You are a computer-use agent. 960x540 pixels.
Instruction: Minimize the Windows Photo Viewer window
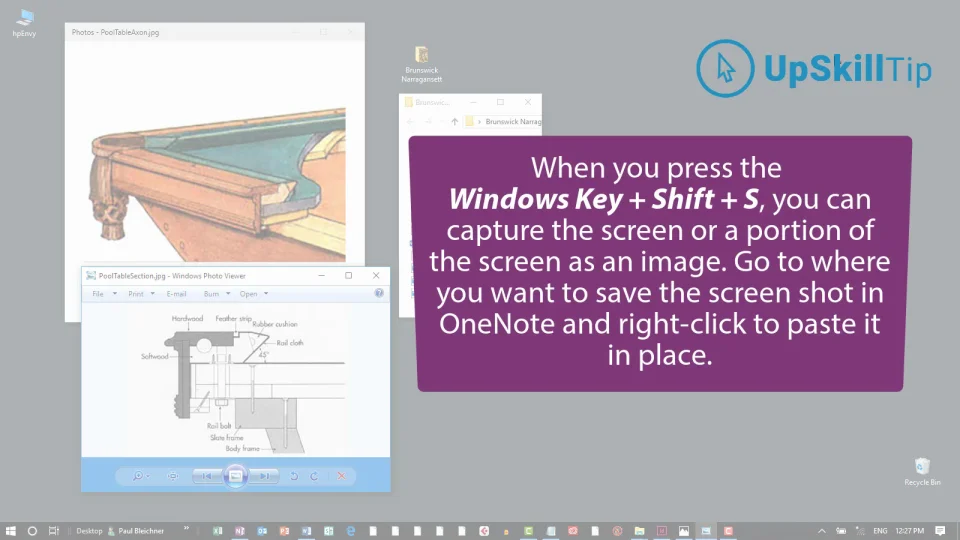coord(321,276)
